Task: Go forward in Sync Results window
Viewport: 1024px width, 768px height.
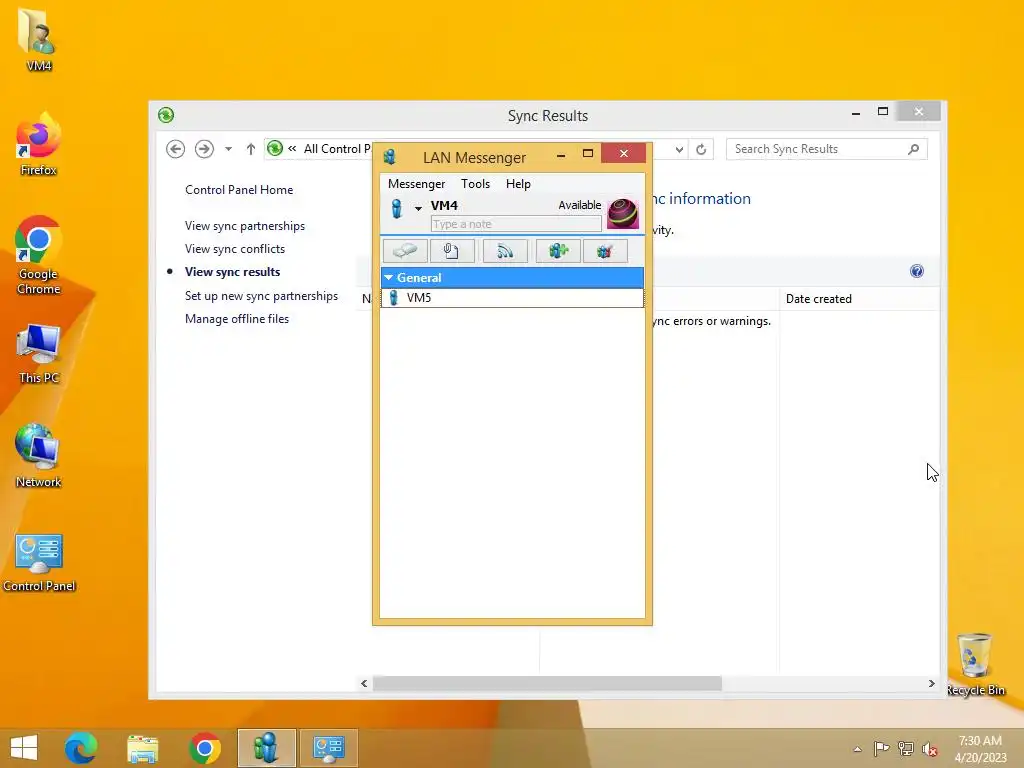Action: click(204, 149)
